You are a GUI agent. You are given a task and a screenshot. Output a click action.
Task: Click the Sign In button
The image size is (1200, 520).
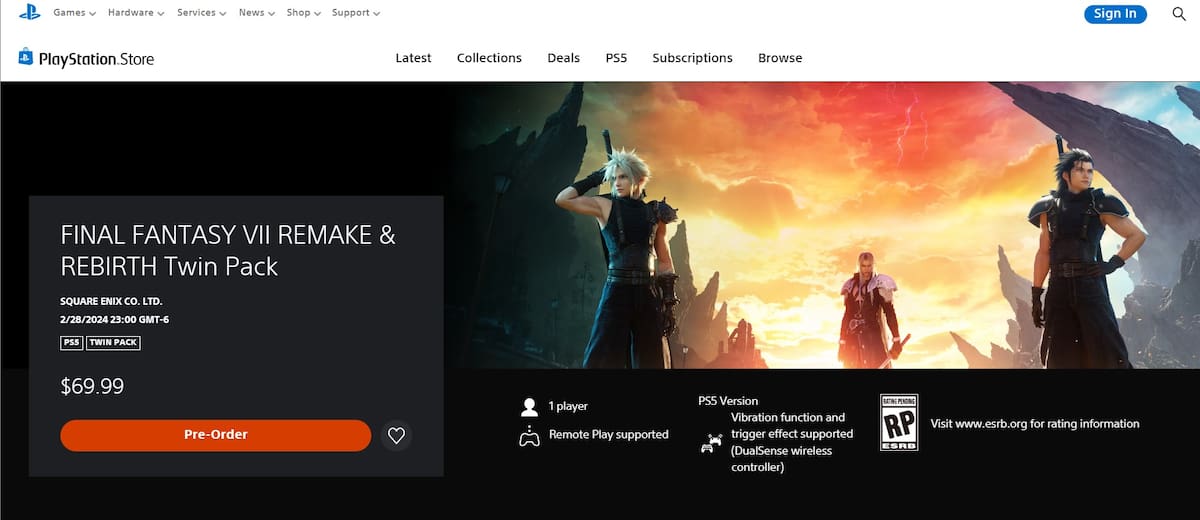(x=1115, y=14)
